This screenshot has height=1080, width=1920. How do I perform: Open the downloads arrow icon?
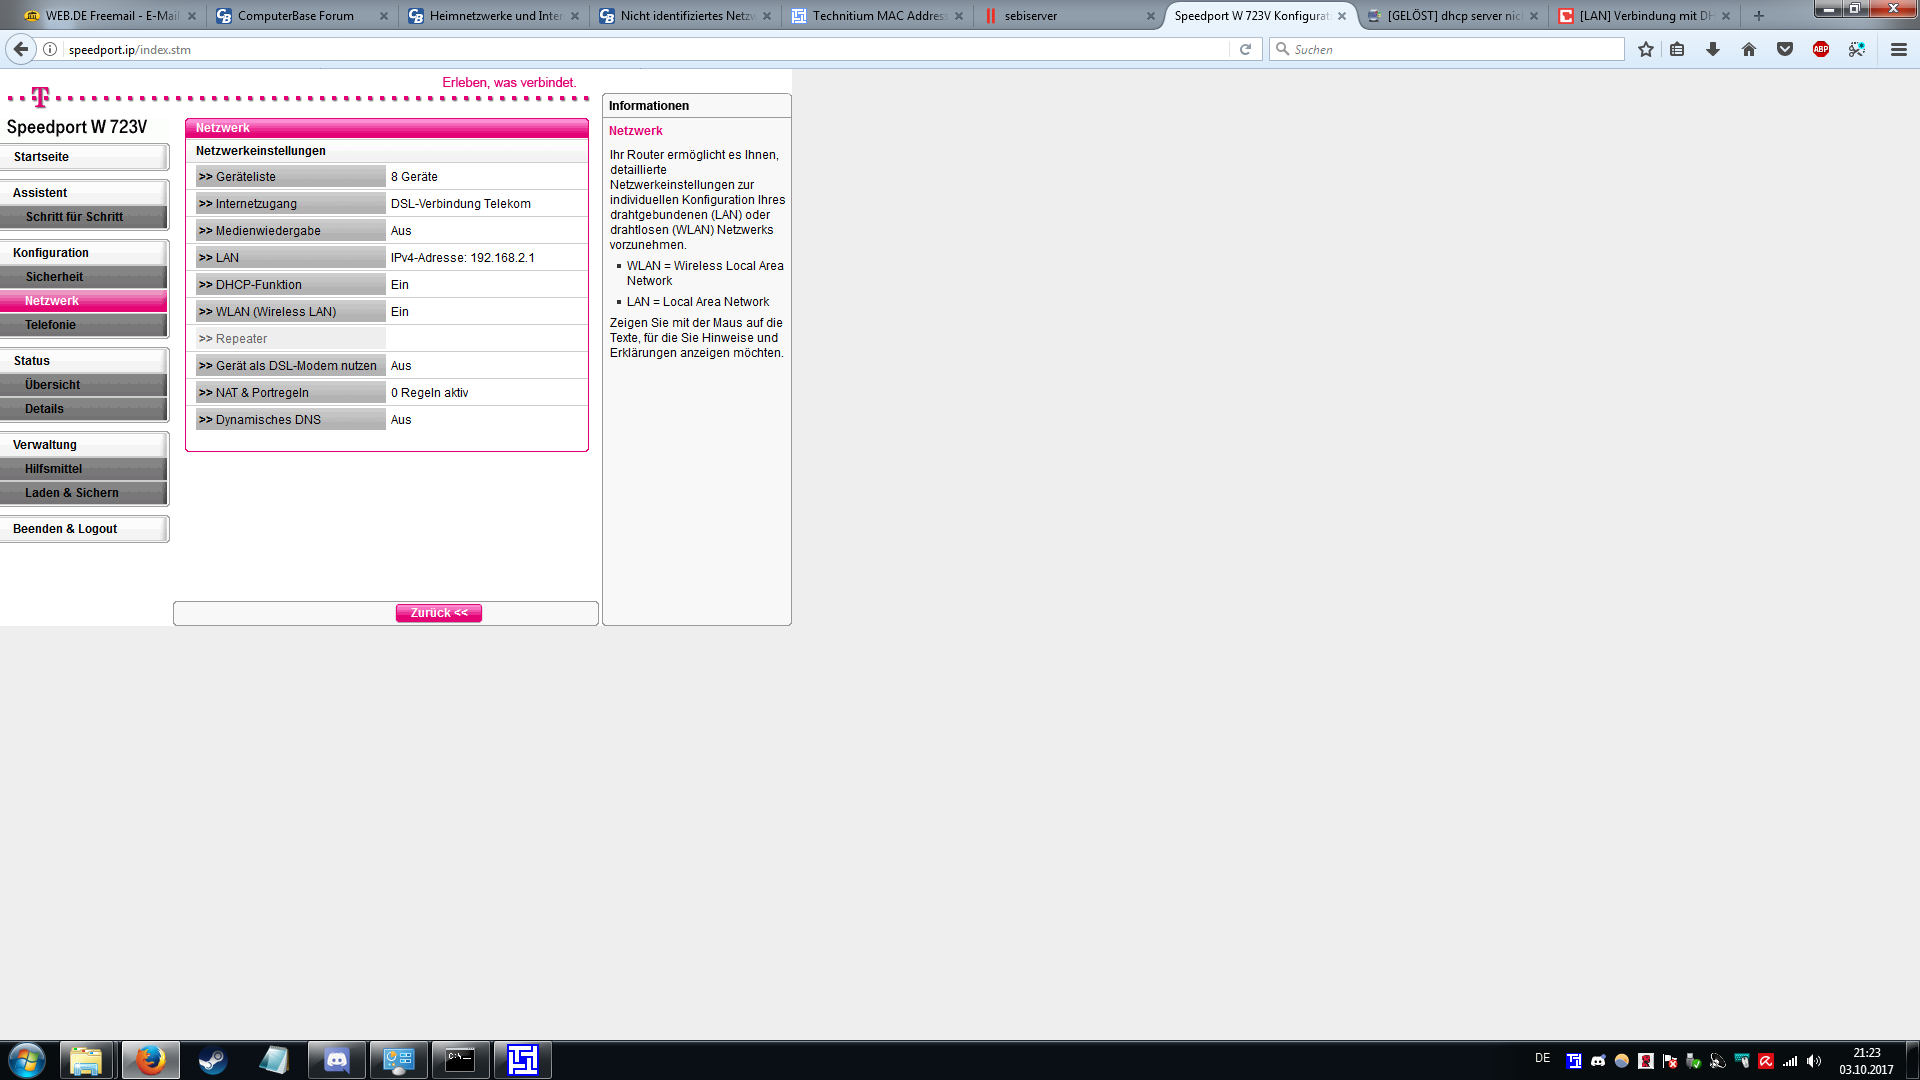point(1712,49)
